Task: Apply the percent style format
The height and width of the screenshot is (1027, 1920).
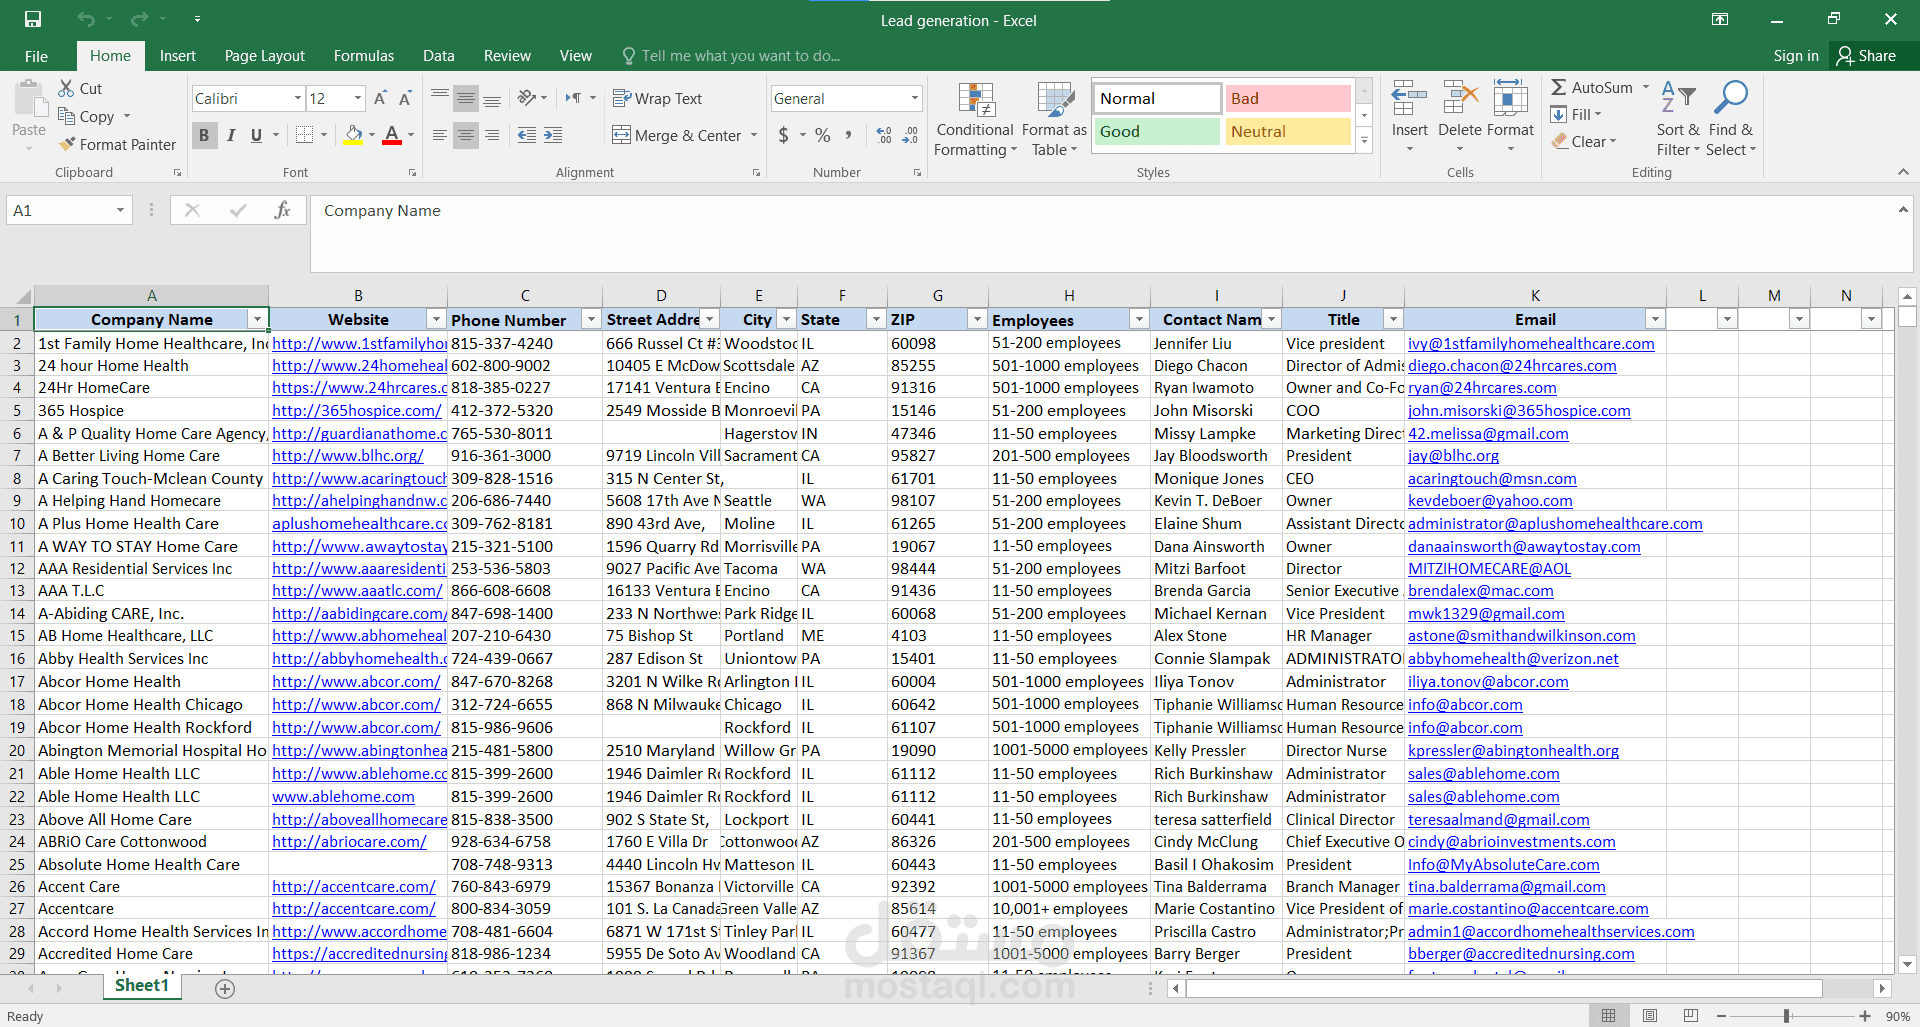Action: pos(822,135)
